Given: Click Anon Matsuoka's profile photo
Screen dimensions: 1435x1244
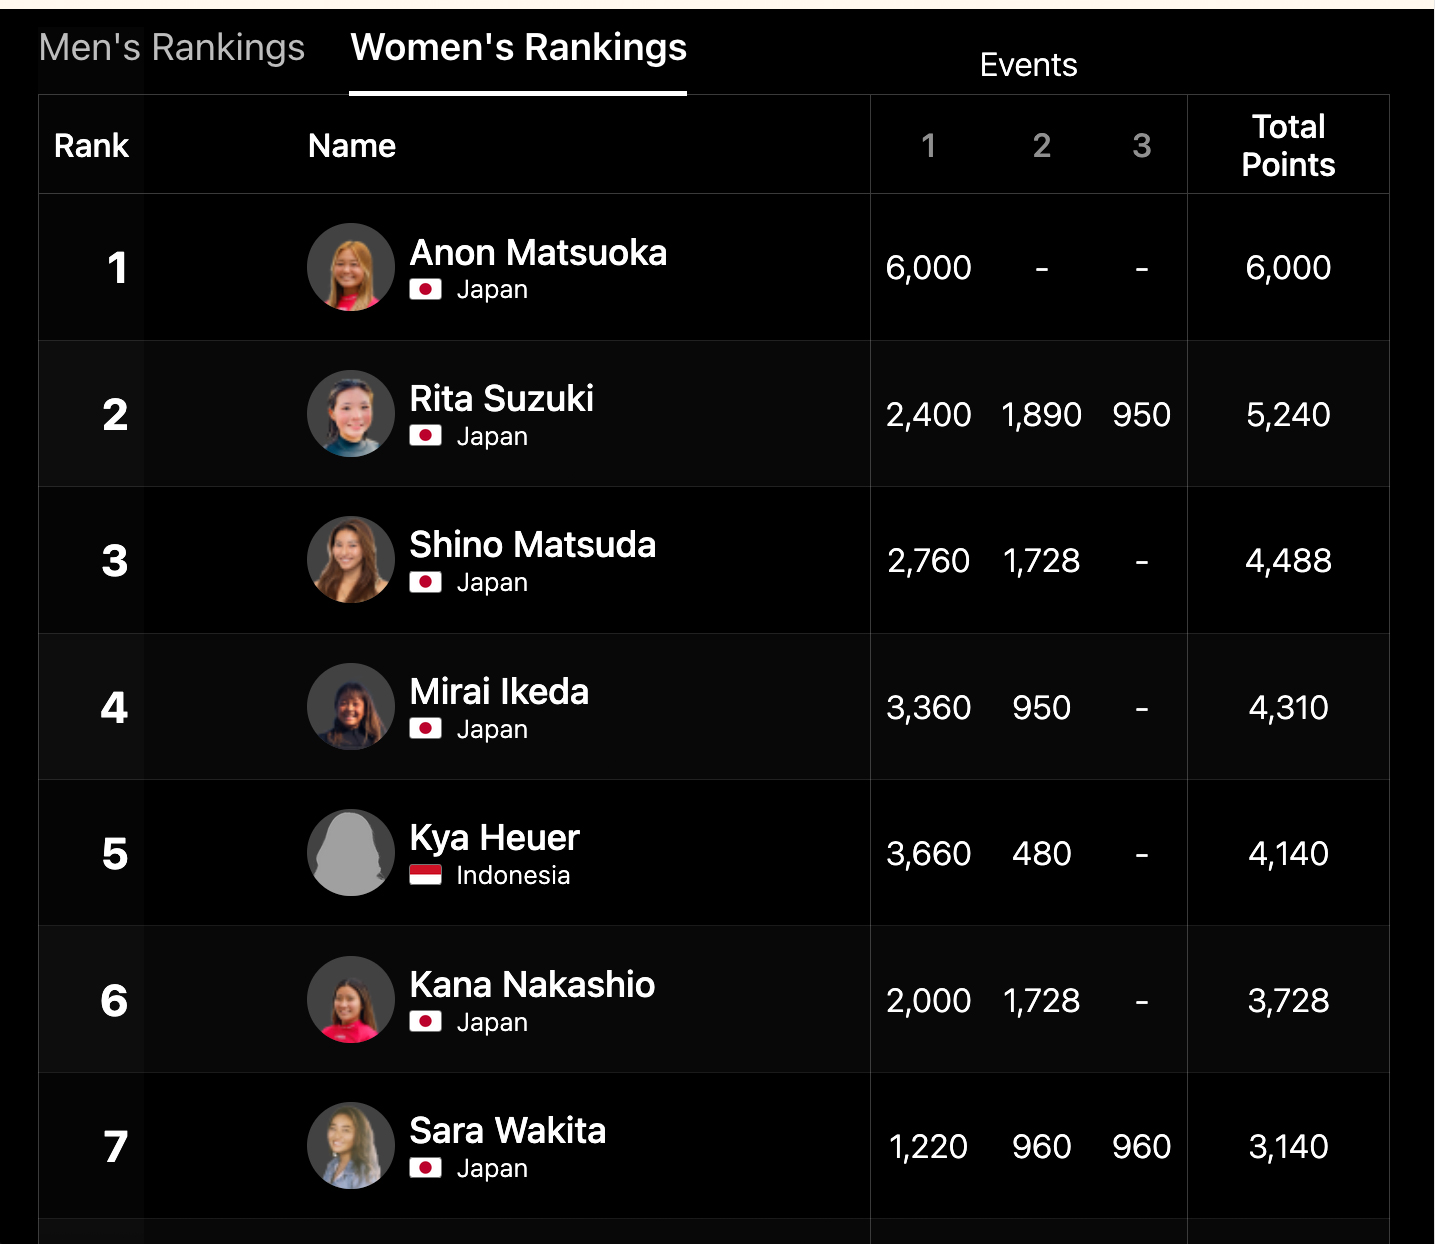Looking at the screenshot, I should [351, 267].
